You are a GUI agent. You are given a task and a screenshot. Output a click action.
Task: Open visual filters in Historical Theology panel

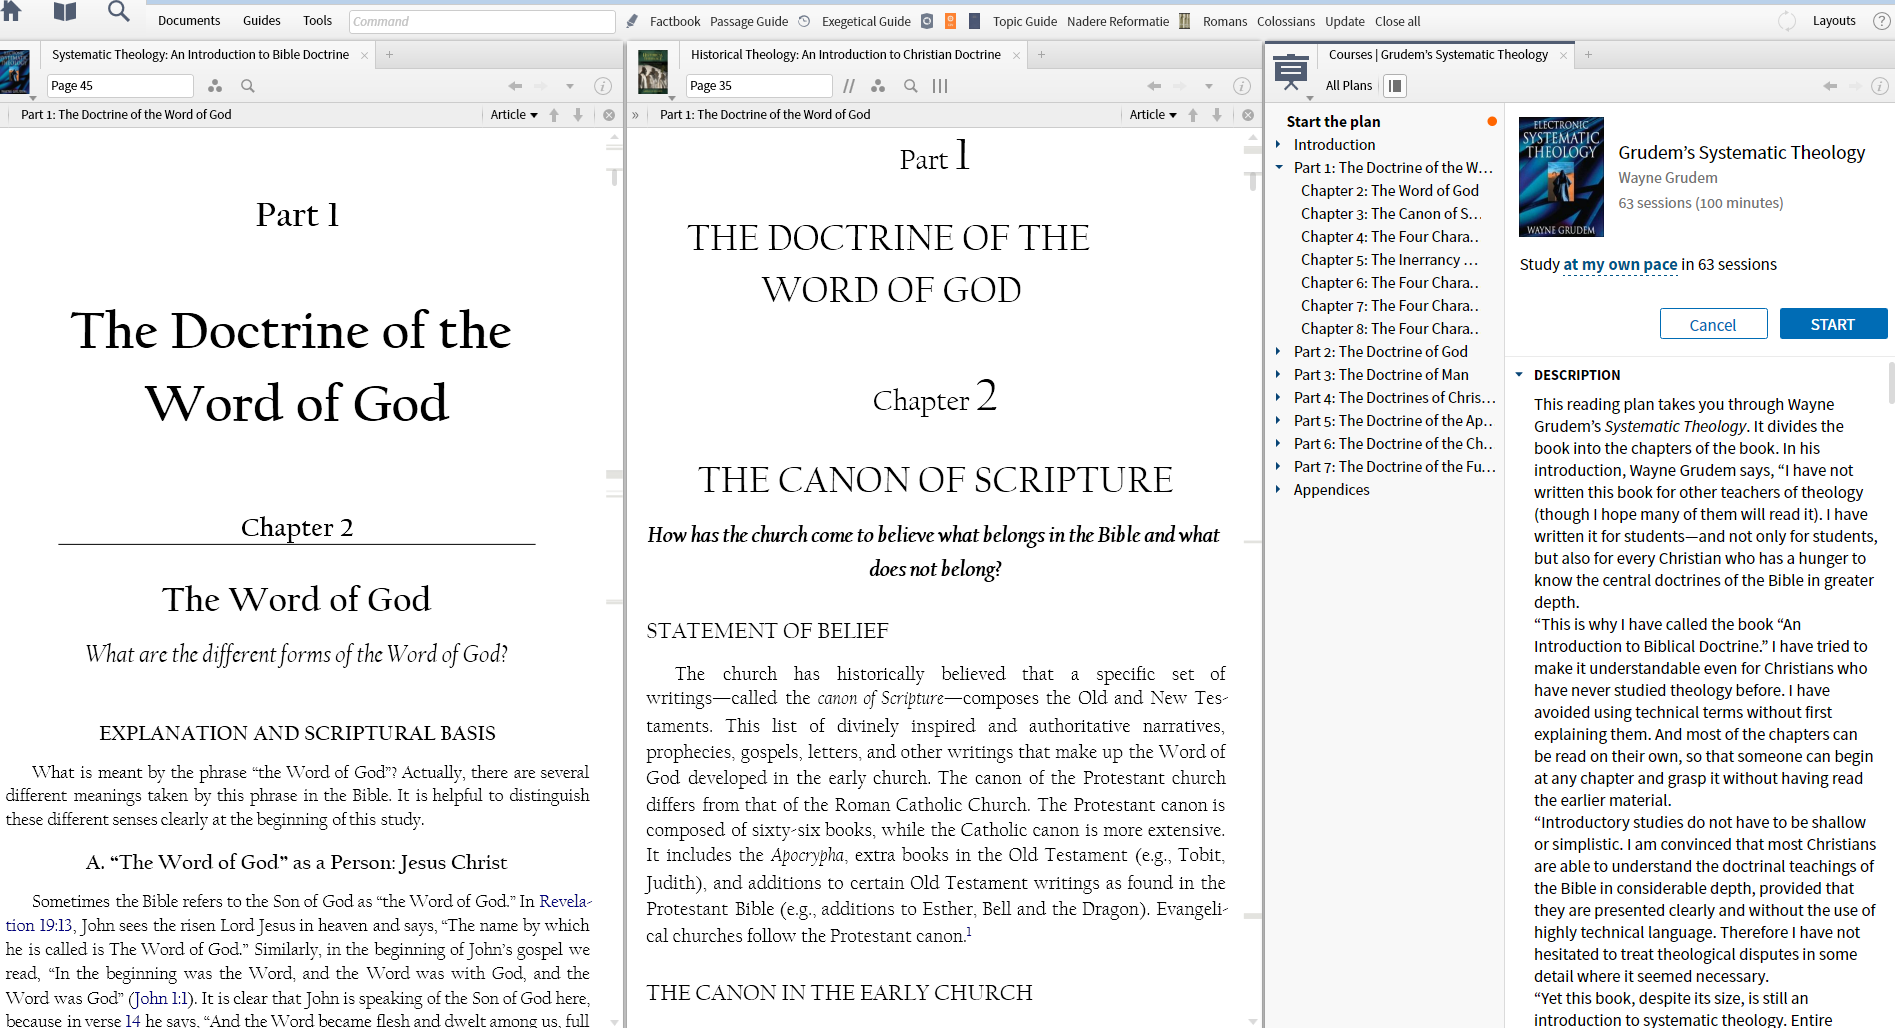click(x=878, y=86)
